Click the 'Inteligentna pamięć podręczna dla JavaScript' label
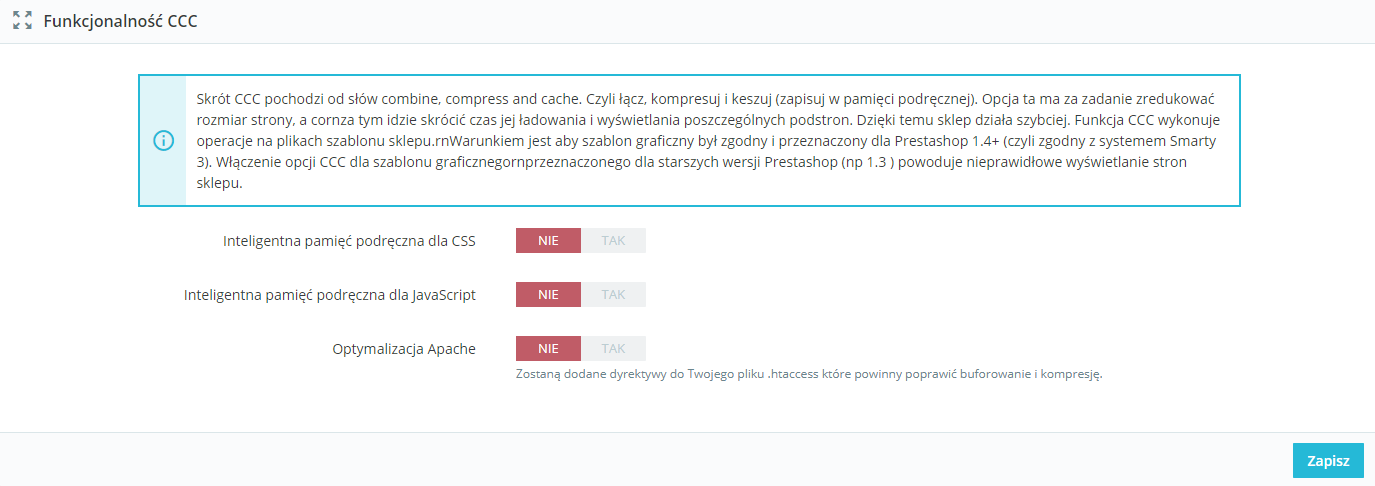Image resolution: width=1375 pixels, height=486 pixels. pyautogui.click(x=330, y=295)
